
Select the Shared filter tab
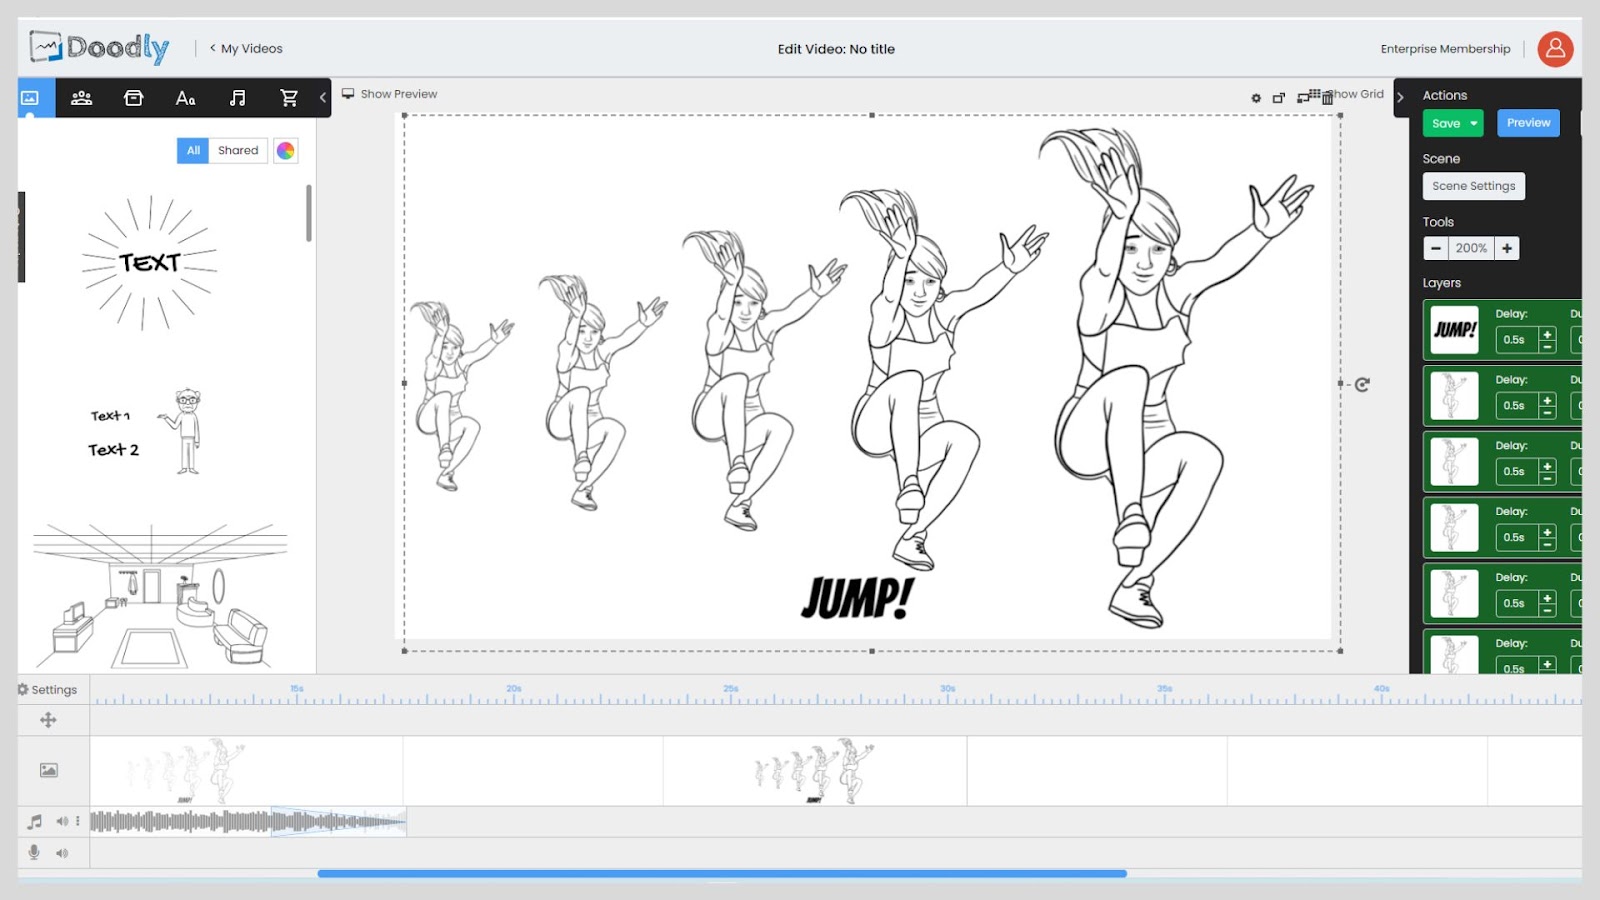(238, 151)
